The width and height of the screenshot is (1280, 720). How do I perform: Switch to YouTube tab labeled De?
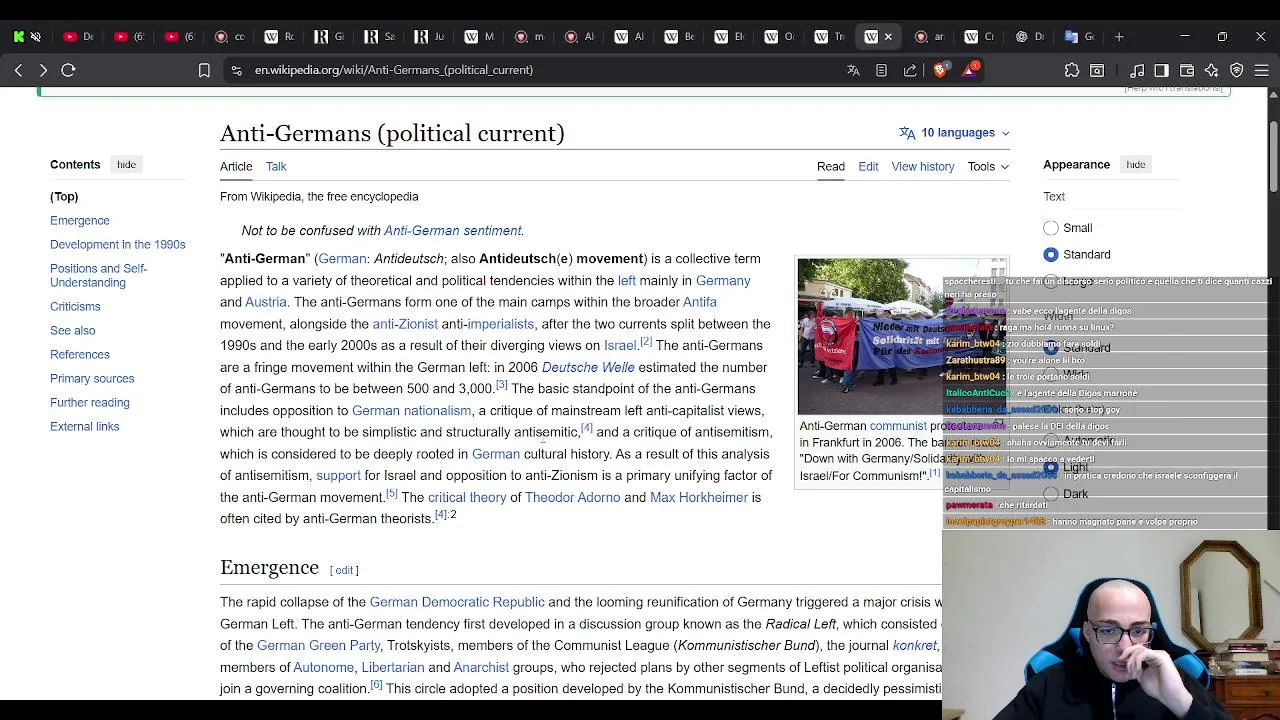[x=78, y=37]
